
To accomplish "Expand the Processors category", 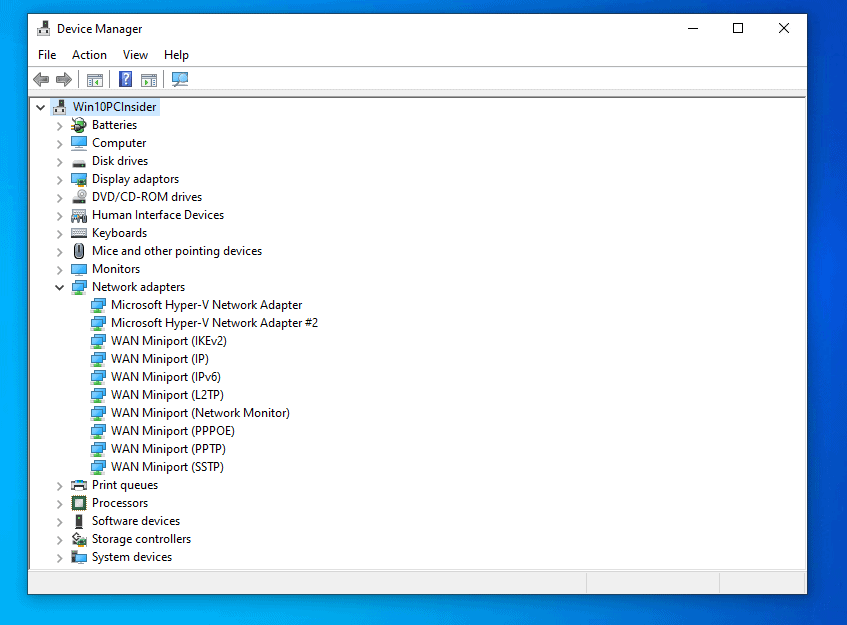I will [x=59, y=503].
